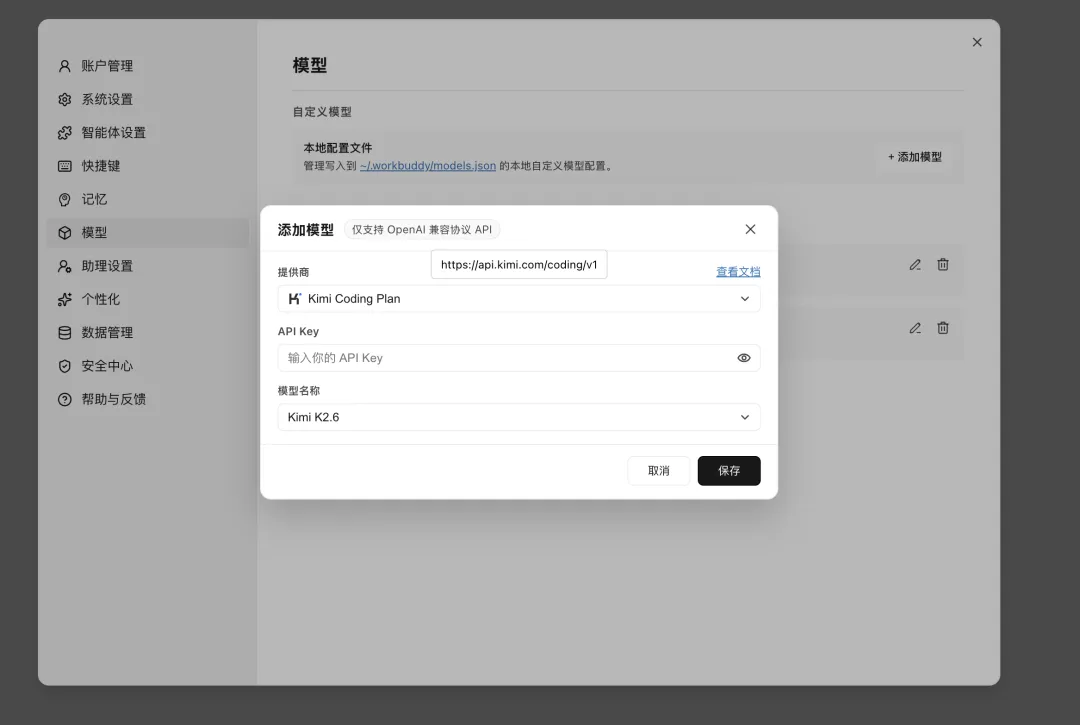Click the 记忆 head icon

coord(65,200)
